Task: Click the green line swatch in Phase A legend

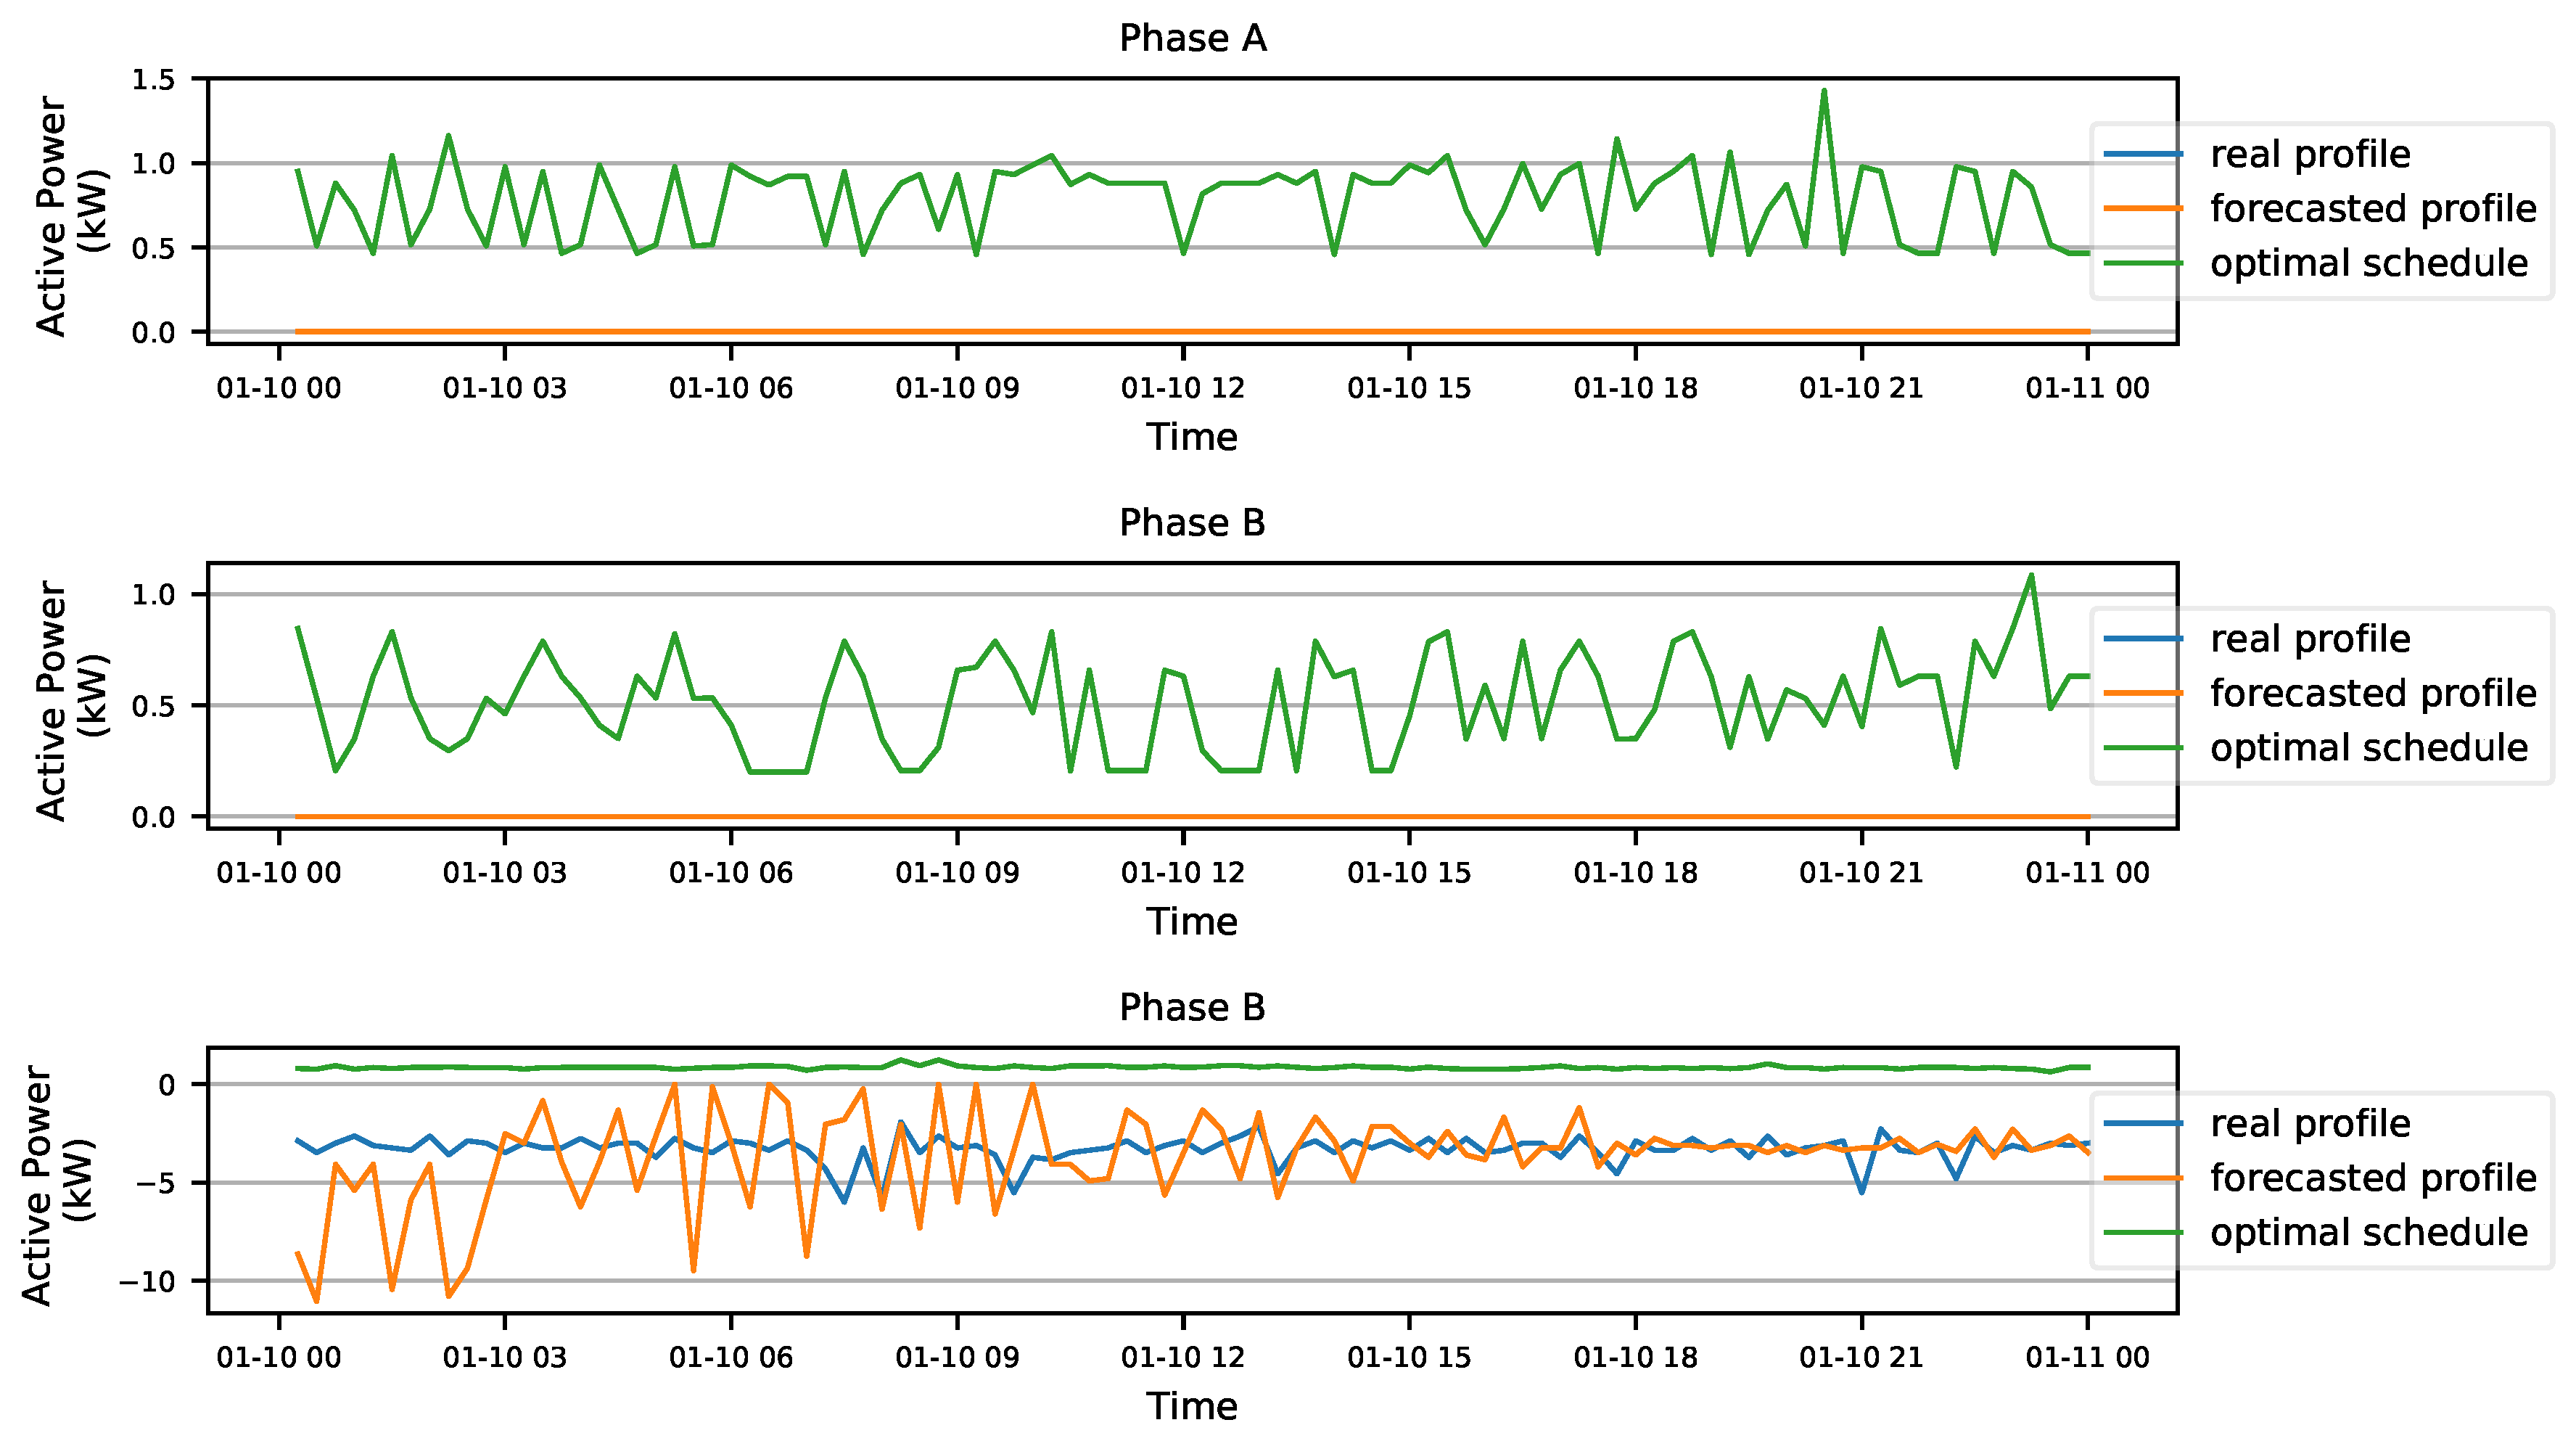Action: tap(2143, 263)
